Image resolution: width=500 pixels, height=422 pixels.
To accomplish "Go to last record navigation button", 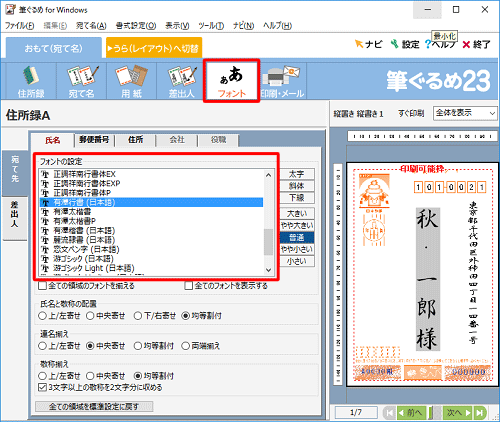I will point(480,413).
